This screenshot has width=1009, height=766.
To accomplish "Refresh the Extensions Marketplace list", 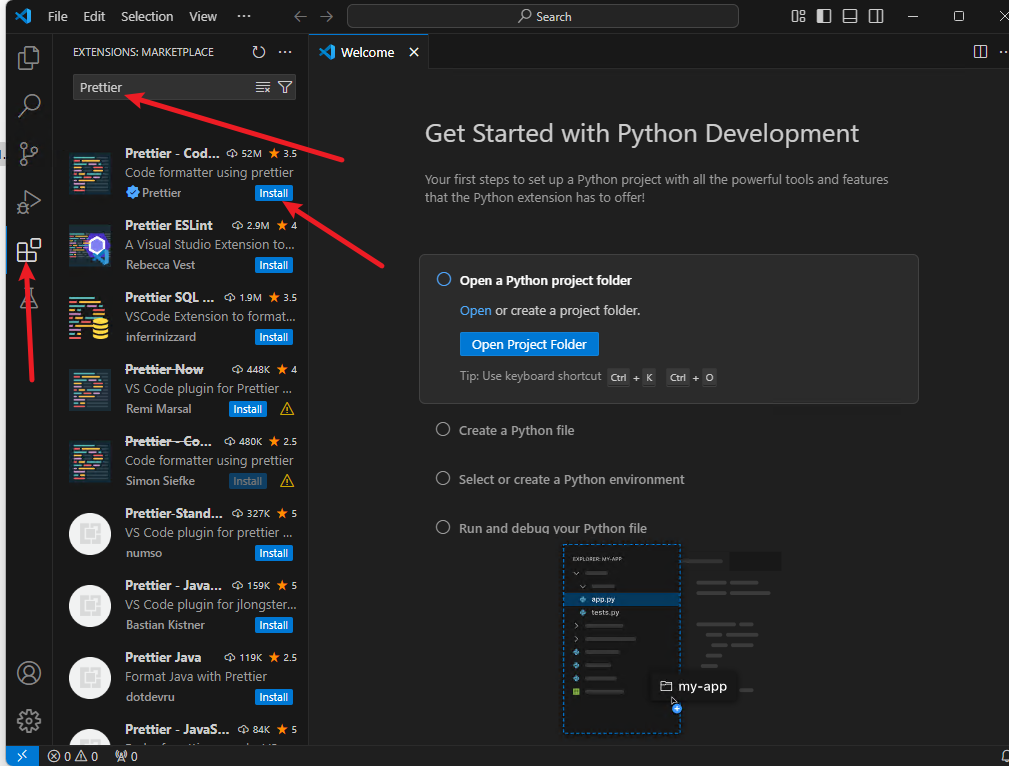I will (259, 52).
